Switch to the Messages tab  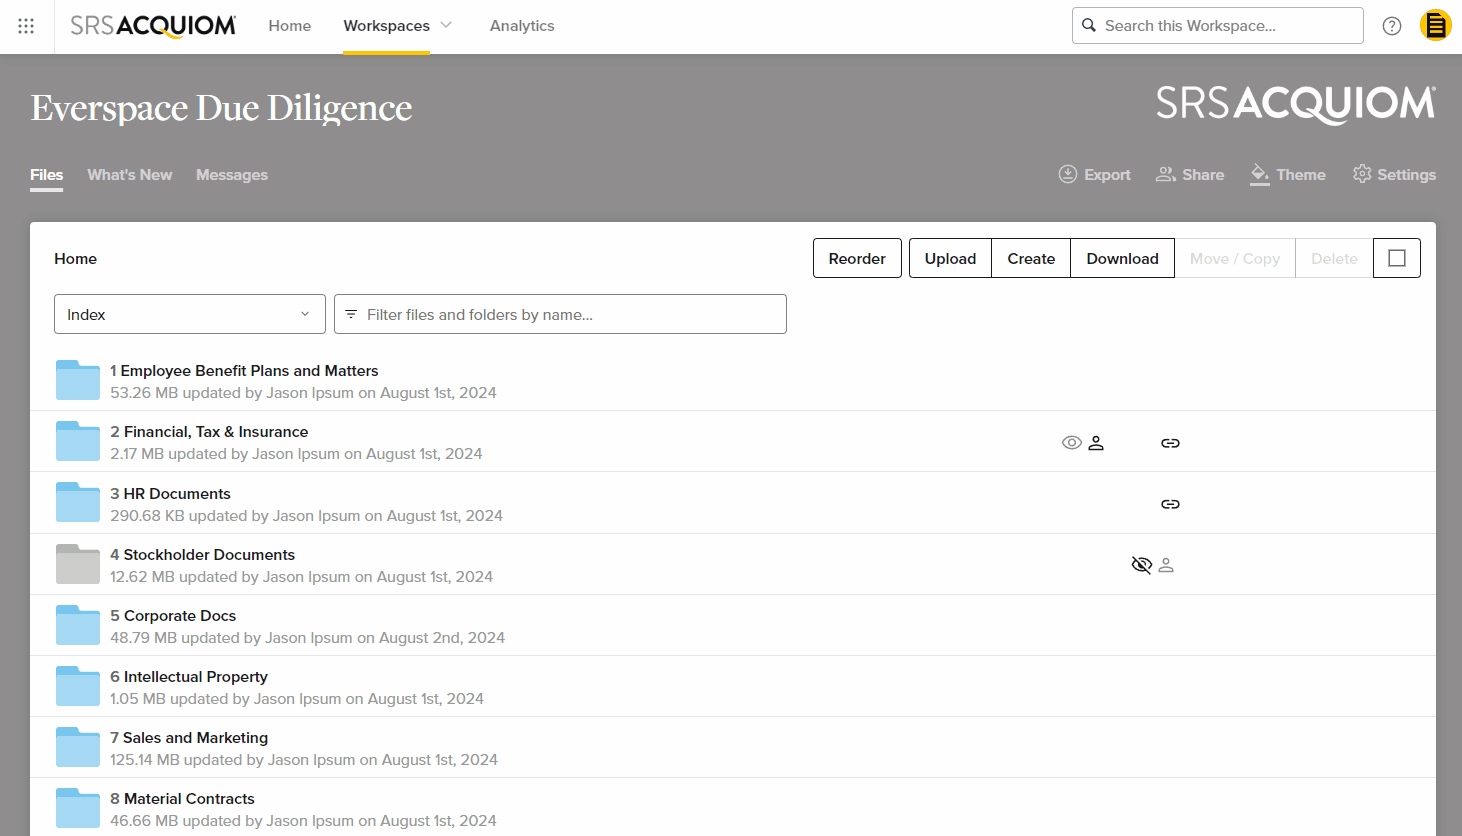click(232, 175)
